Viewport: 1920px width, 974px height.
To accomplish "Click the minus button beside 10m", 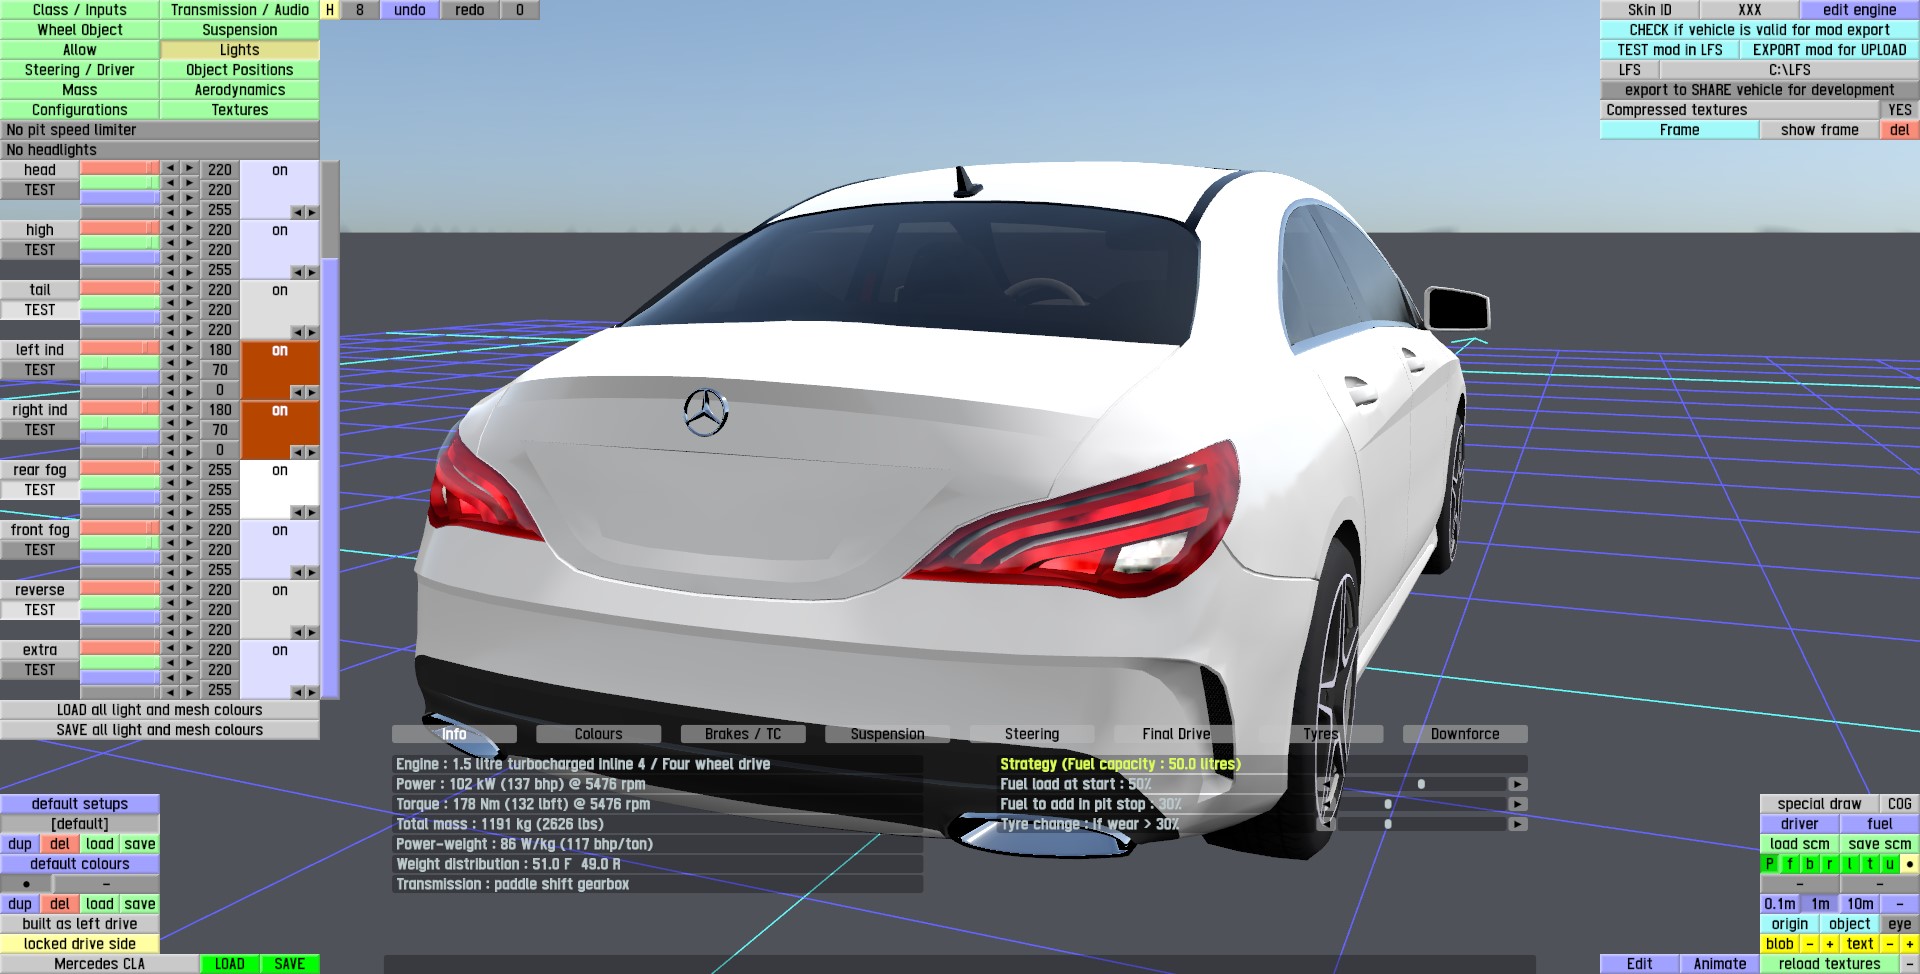I will coord(1900,904).
